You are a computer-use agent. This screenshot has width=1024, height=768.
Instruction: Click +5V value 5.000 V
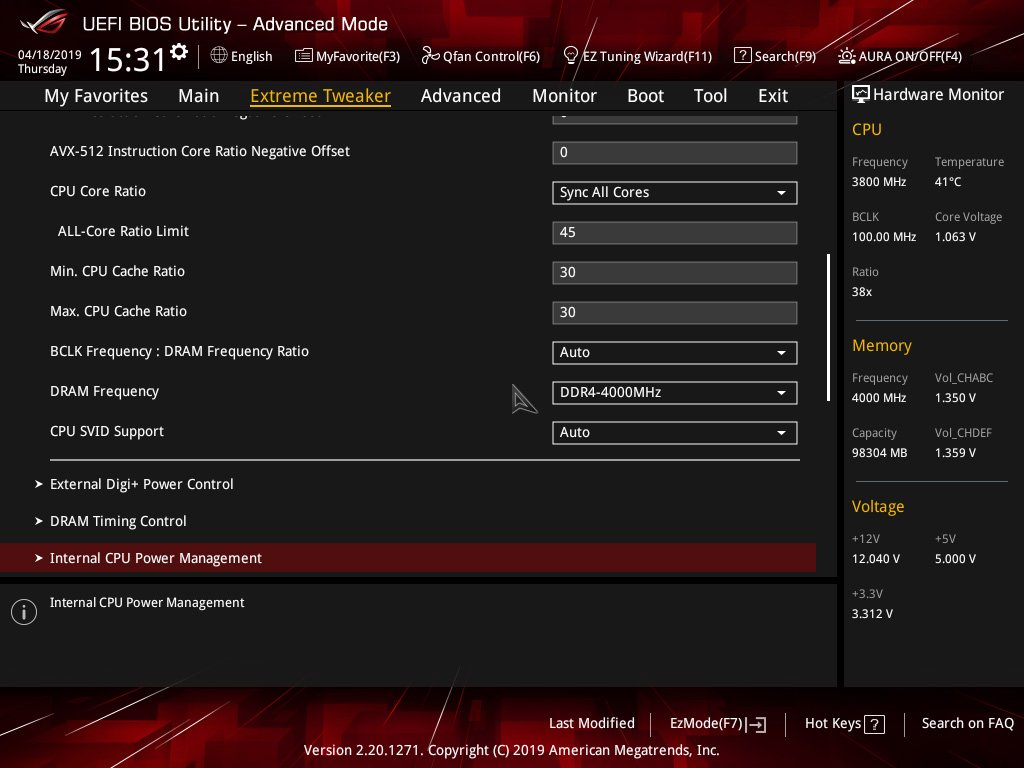point(955,558)
